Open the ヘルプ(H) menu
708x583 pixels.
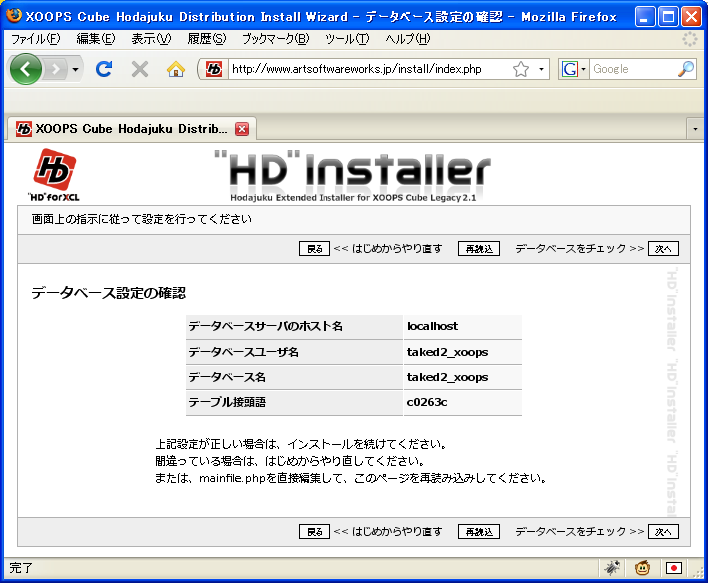408,39
